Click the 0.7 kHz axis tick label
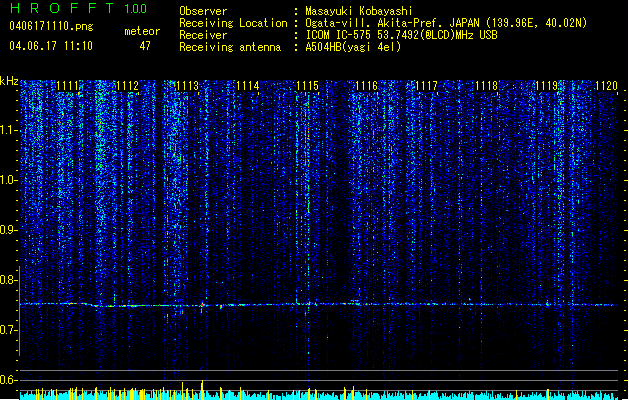Screen dimensions: 629x400 [9, 330]
